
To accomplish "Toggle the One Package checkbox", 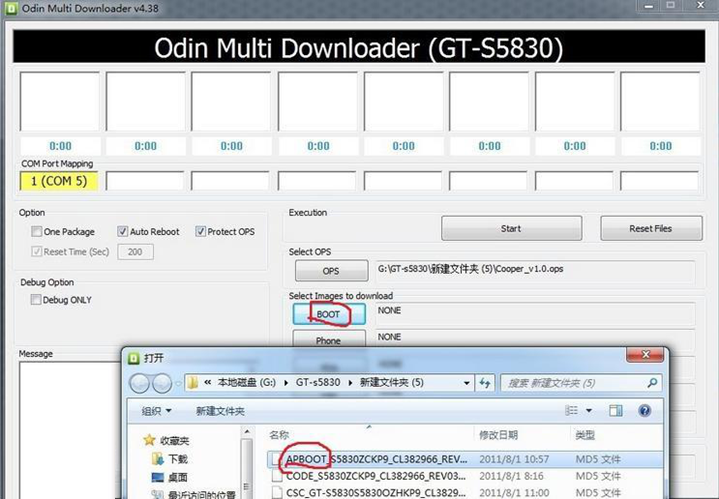I will point(36,231).
